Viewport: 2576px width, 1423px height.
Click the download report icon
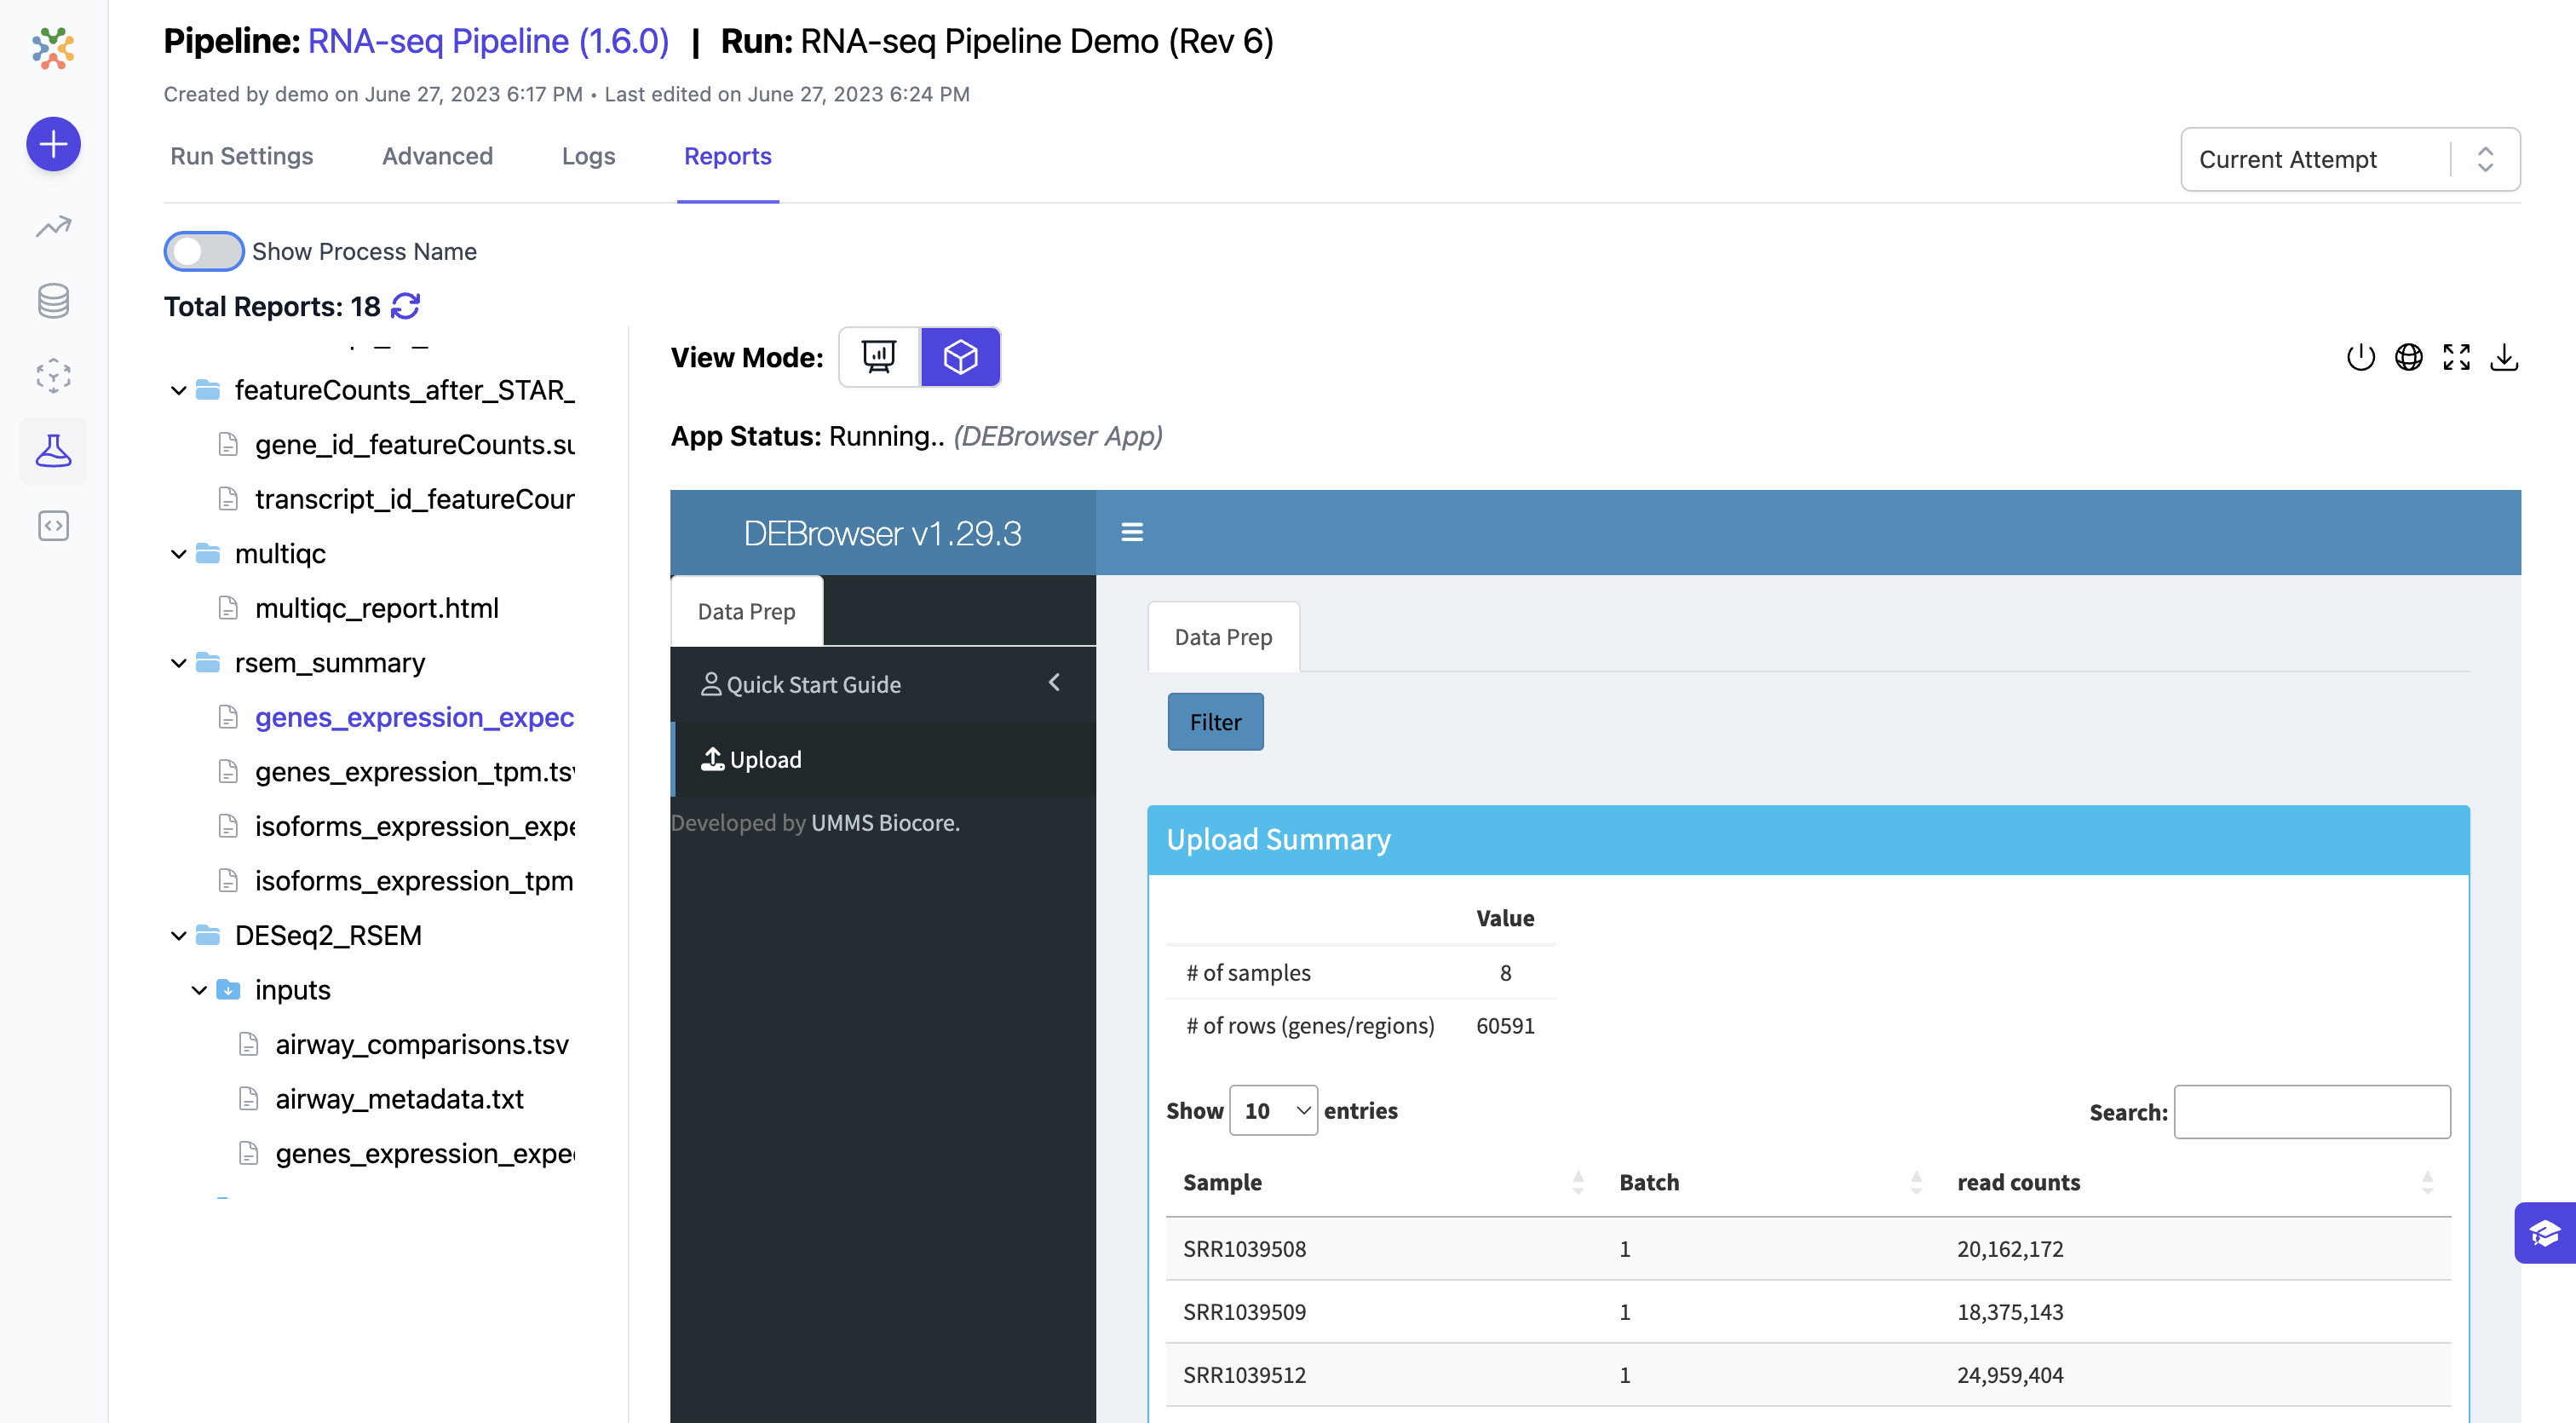tap(2504, 357)
